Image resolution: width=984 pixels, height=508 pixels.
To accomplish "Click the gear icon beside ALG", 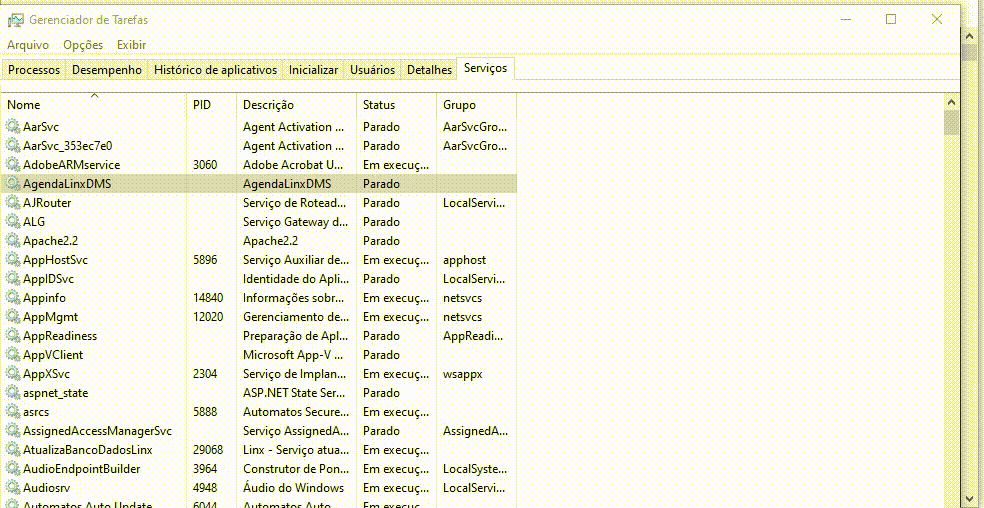I will [x=13, y=222].
